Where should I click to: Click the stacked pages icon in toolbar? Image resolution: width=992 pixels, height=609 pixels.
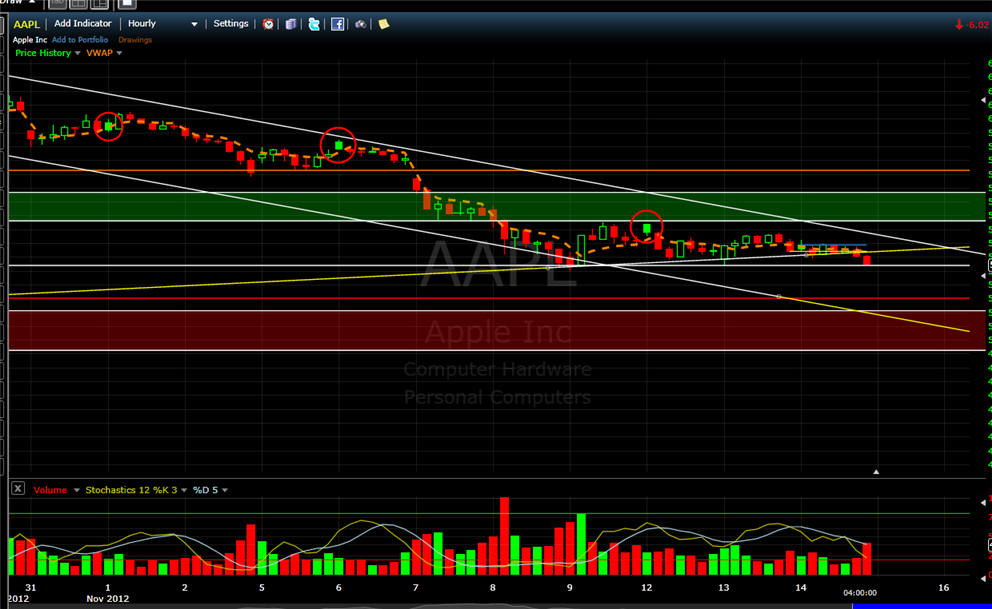(x=290, y=24)
